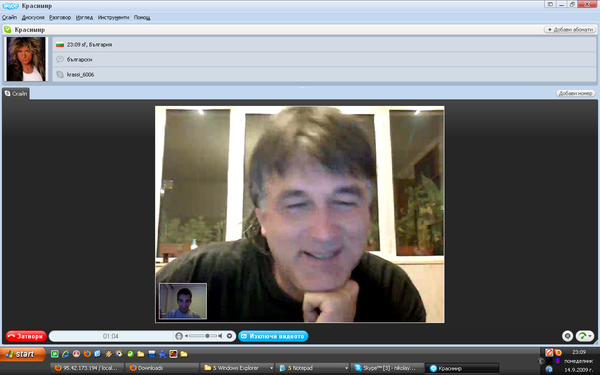Image resolution: width=600 pixels, height=375 pixels.
Task: Turn off video with Изключи видеото
Action: tap(273, 336)
